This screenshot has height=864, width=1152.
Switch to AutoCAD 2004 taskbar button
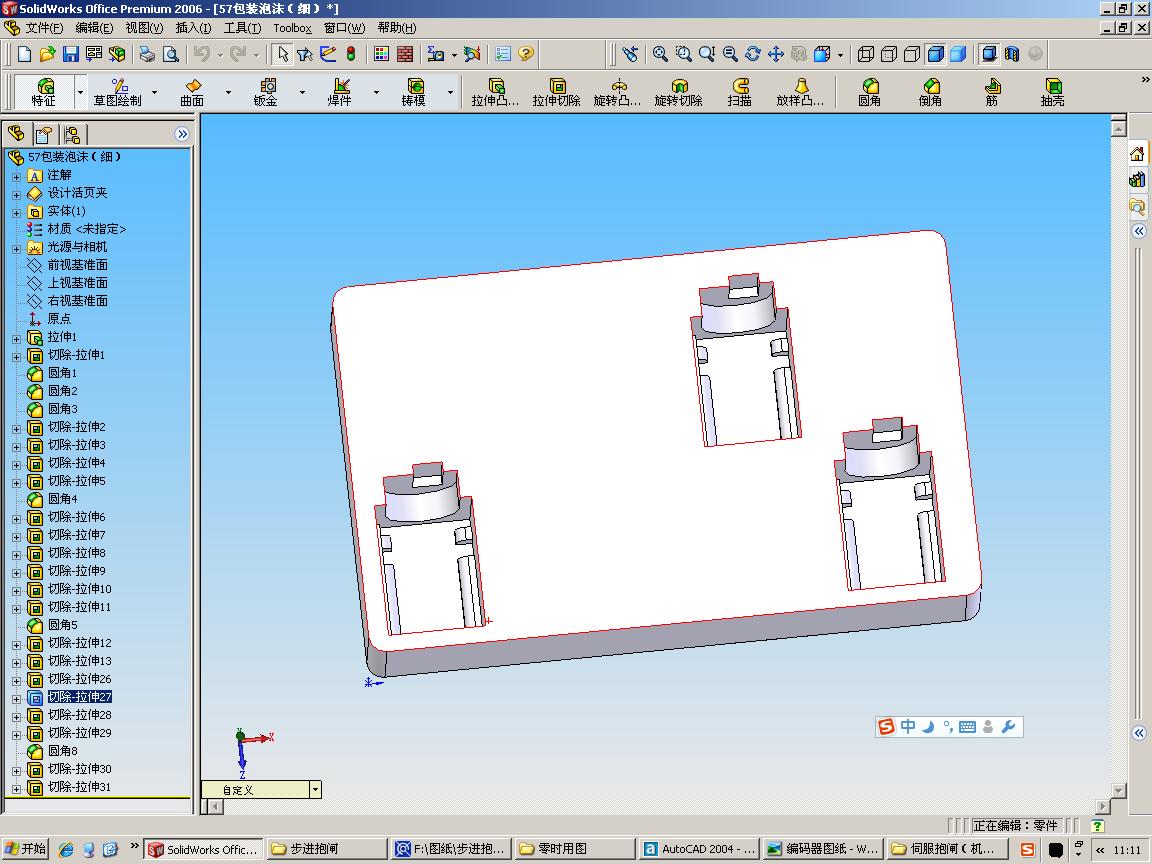click(x=699, y=849)
